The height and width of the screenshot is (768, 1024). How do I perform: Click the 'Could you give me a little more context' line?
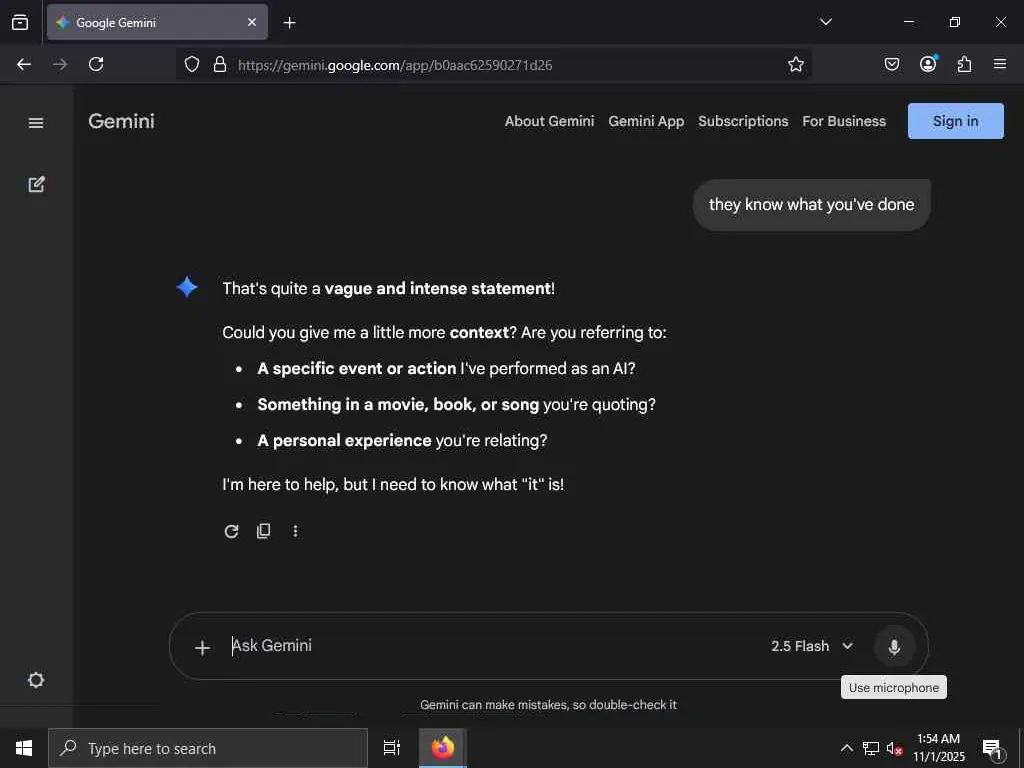tap(444, 332)
